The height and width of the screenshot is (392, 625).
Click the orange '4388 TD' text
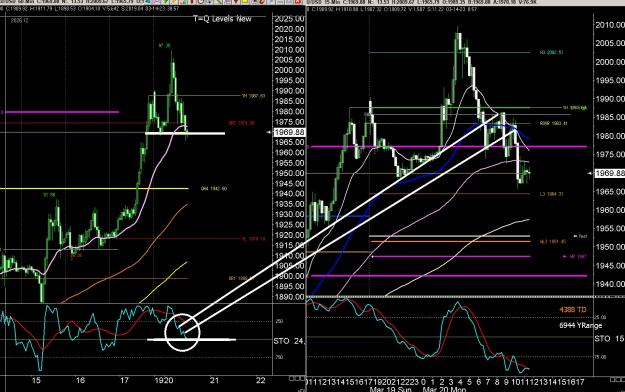[573, 310]
